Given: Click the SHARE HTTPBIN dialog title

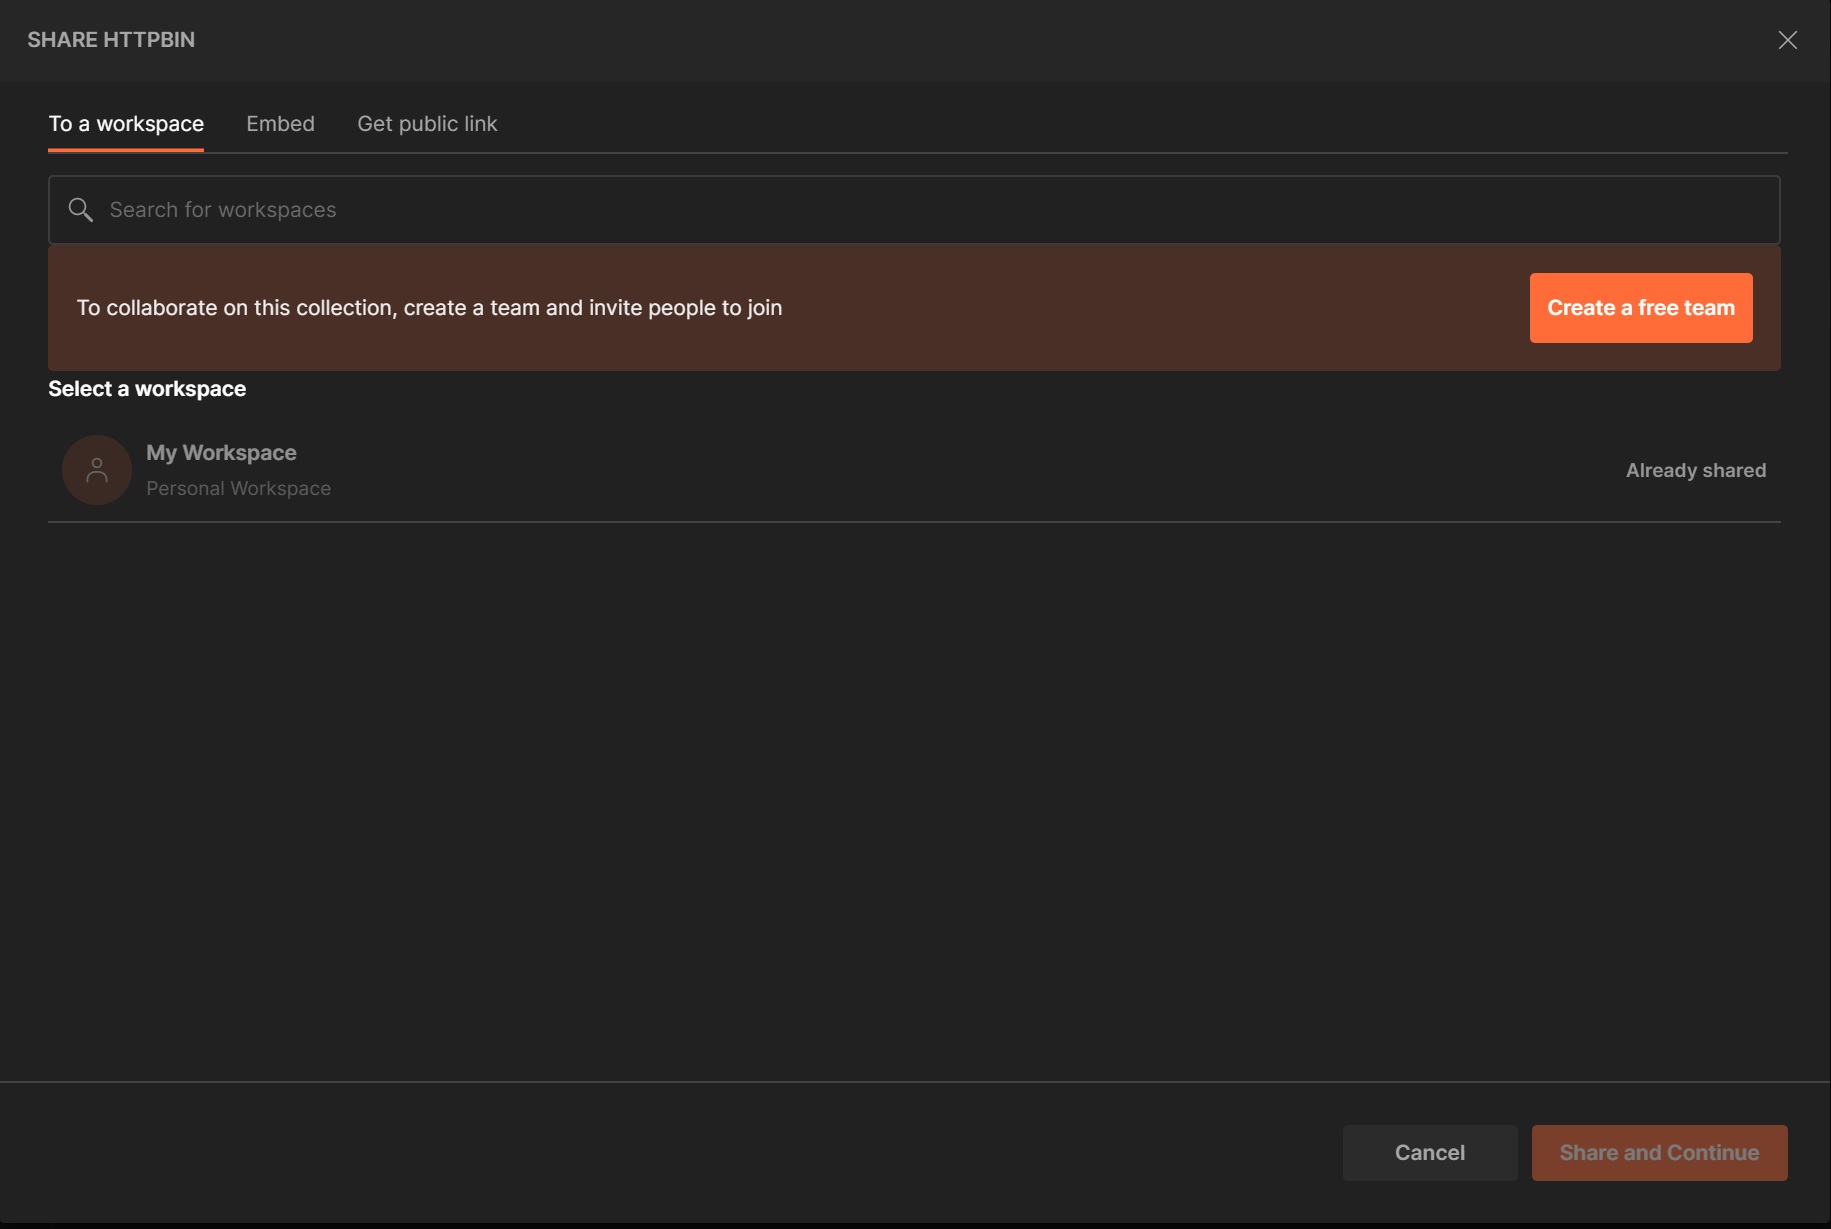Looking at the screenshot, I should 111,40.
